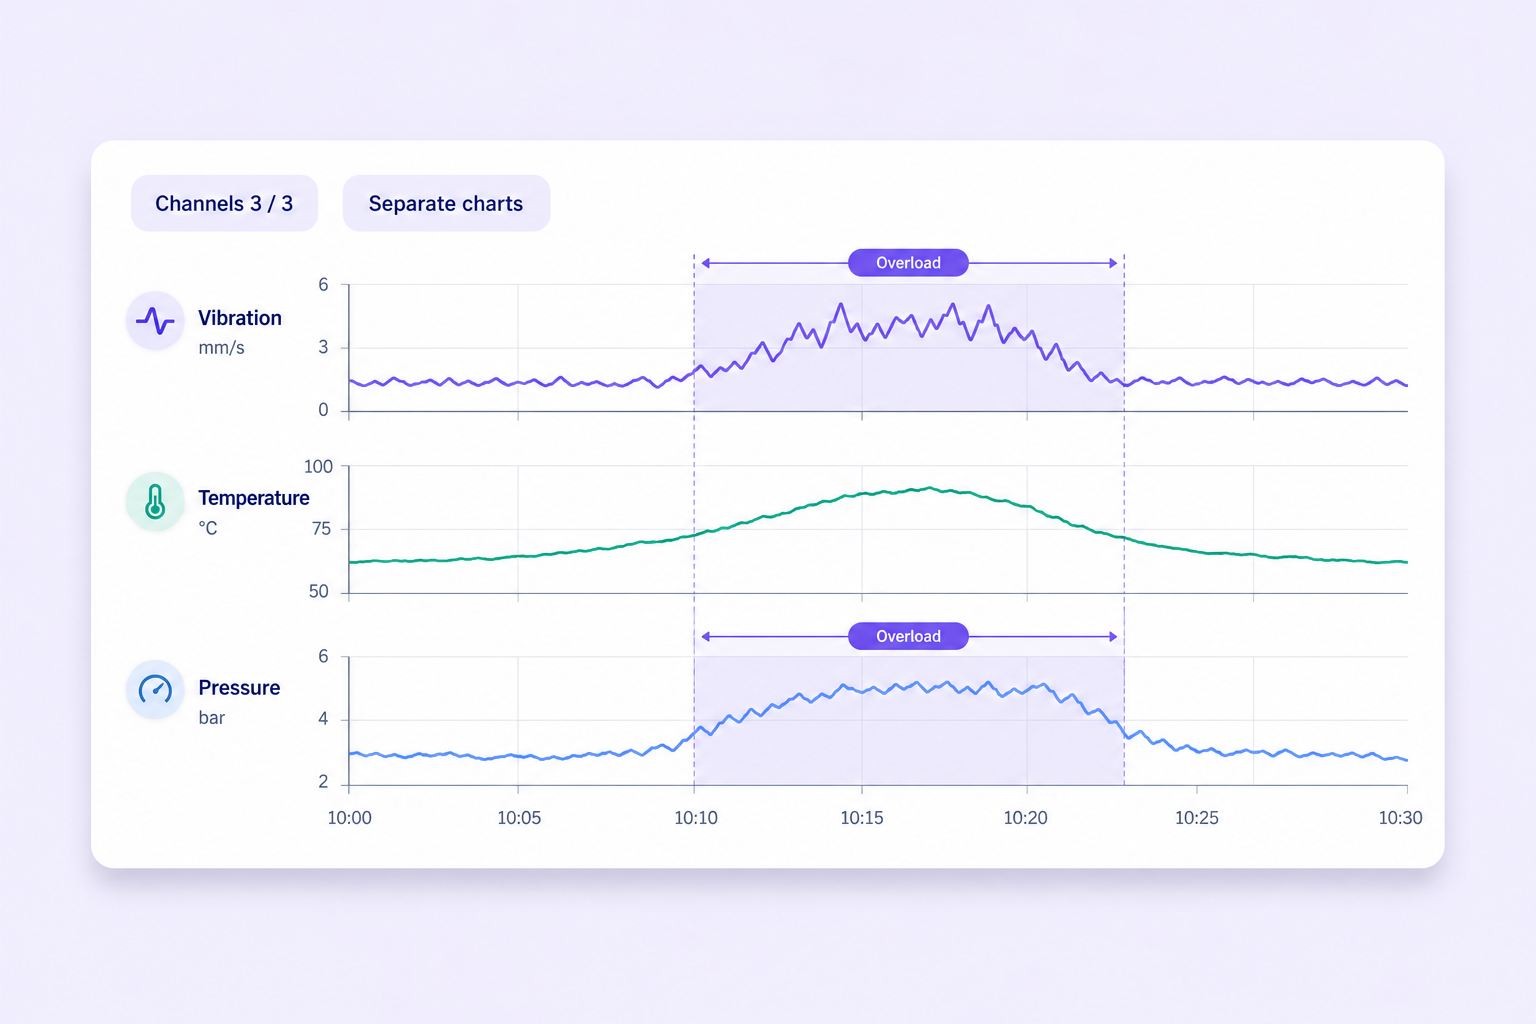
Task: Click the 100 value on the Temperature axis
Action: pos(318,467)
